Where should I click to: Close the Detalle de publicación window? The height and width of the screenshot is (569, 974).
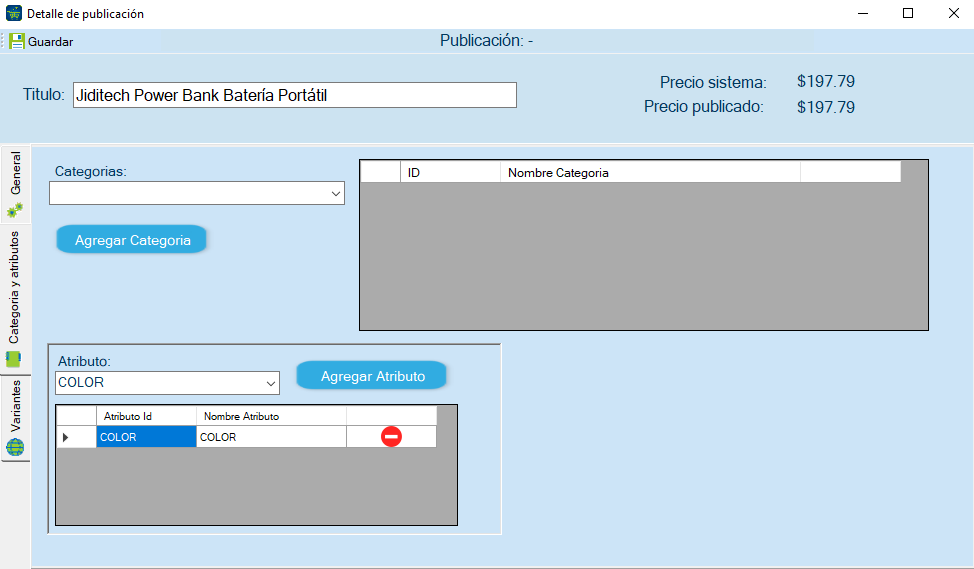[x=954, y=13]
